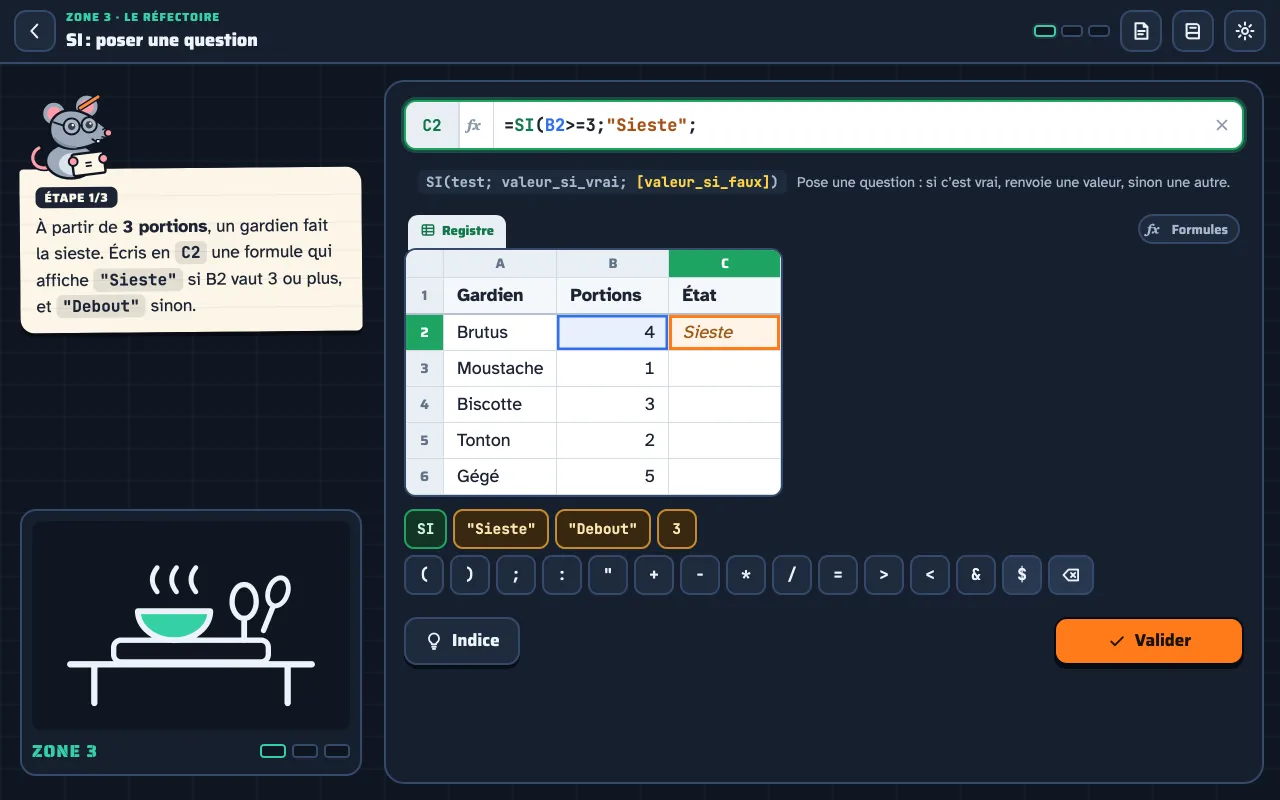1280x800 pixels.
Task: Insert dollar sign key
Action: (x=1022, y=575)
